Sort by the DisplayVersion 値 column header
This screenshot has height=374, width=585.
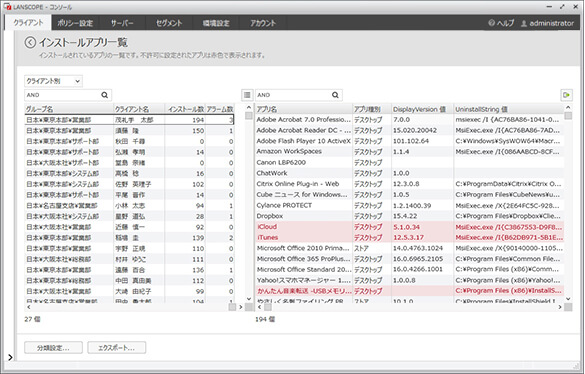click(x=422, y=109)
